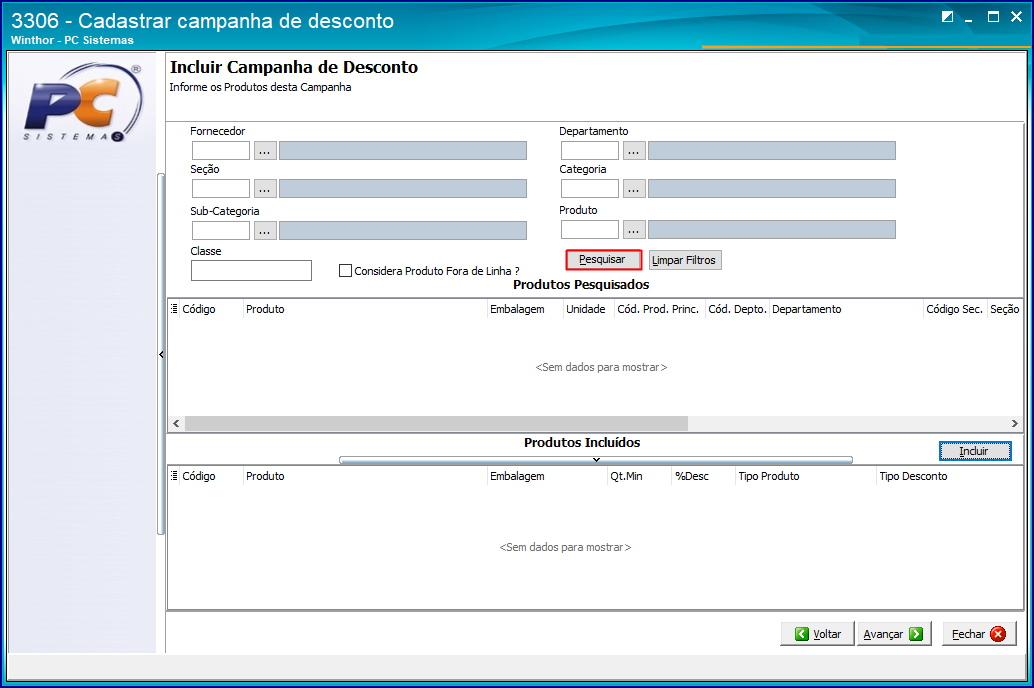The image size is (1034, 688).
Task: Open grid options icon in Produtos Pesquisados
Action: point(174,309)
